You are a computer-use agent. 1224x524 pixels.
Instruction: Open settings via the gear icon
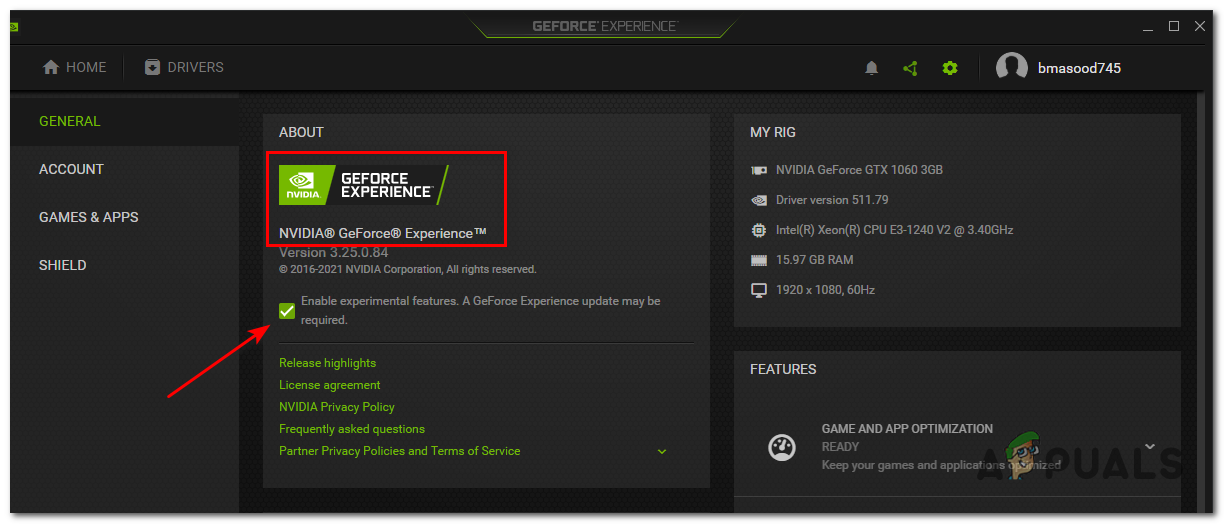(949, 68)
